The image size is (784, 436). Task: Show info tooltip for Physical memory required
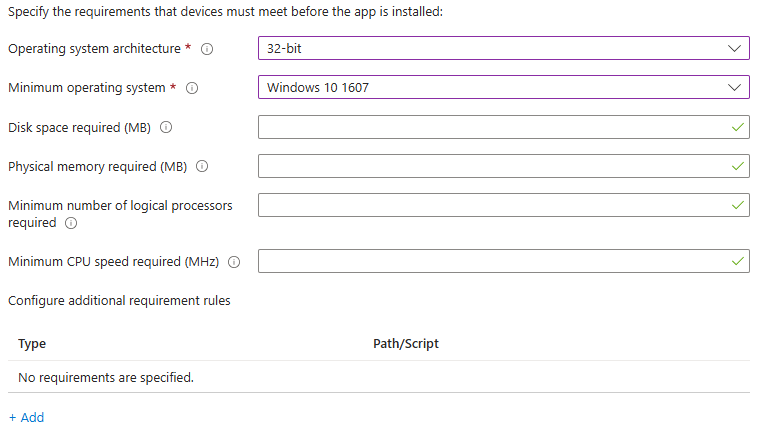pos(202,166)
